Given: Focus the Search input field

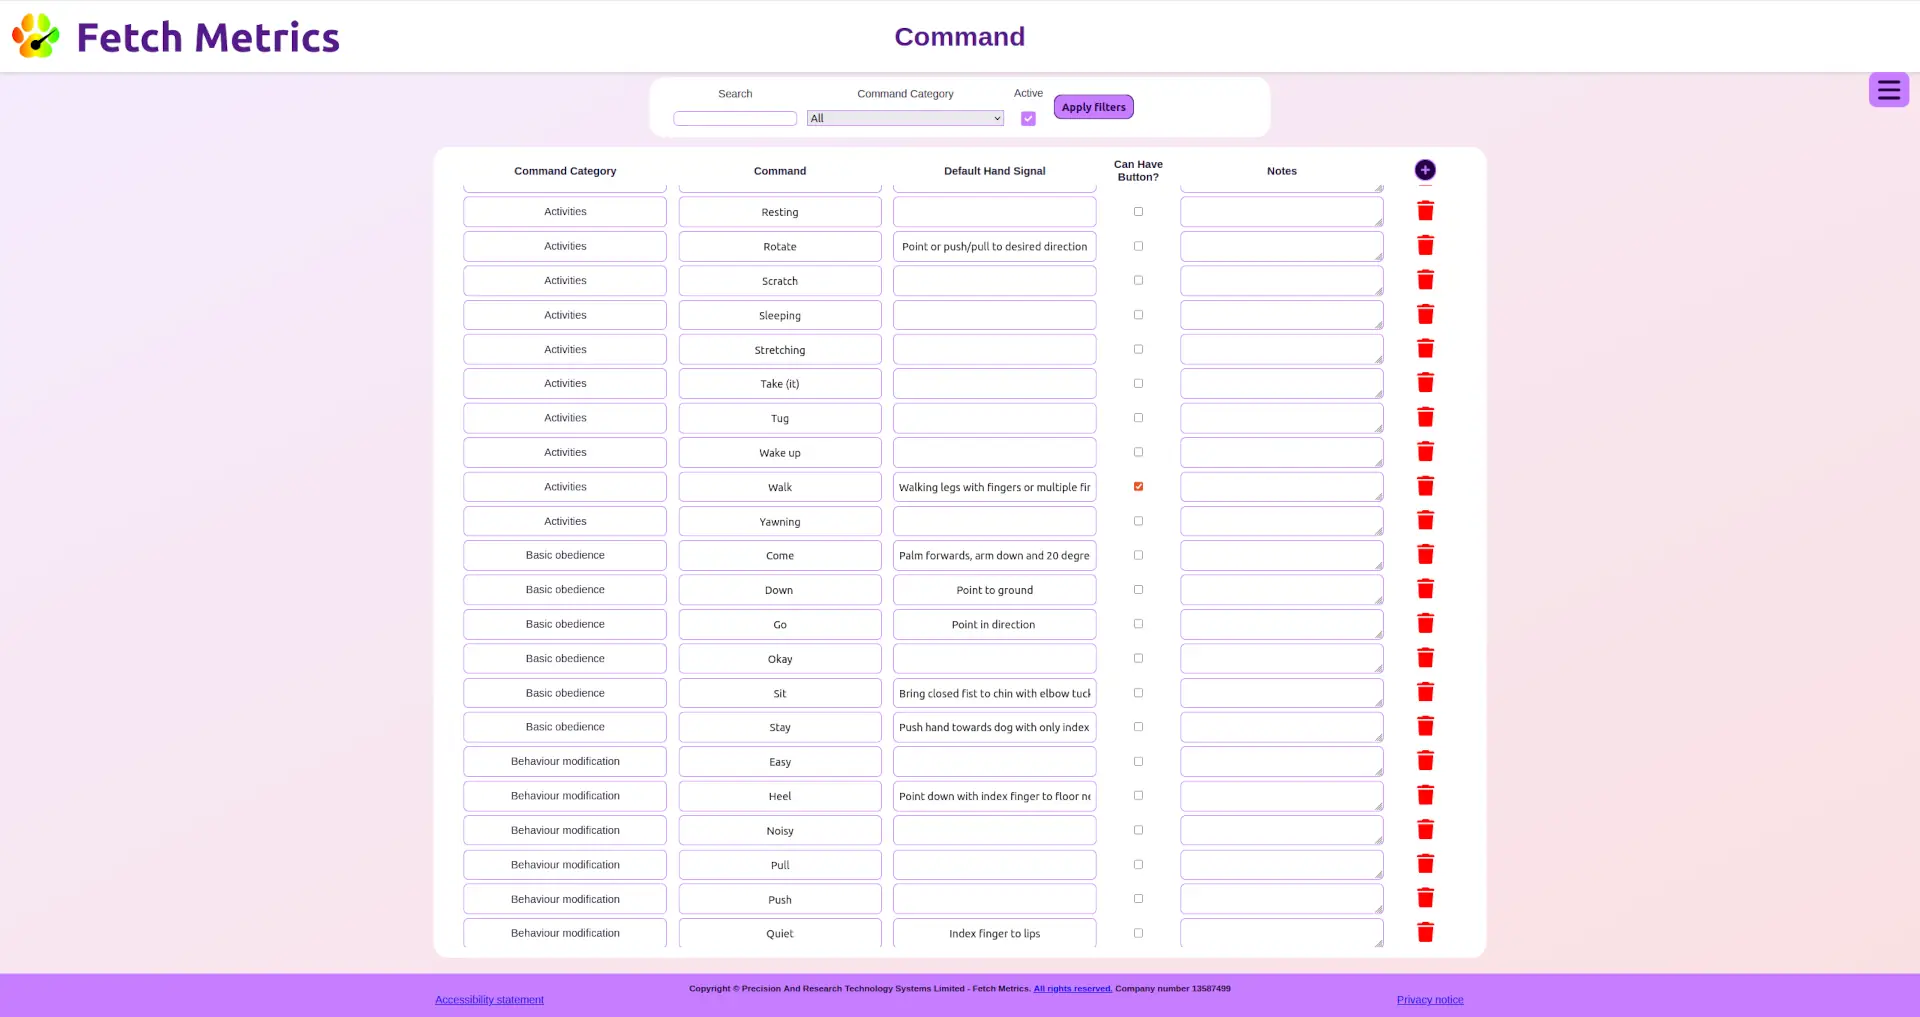Looking at the screenshot, I should [x=734, y=119].
